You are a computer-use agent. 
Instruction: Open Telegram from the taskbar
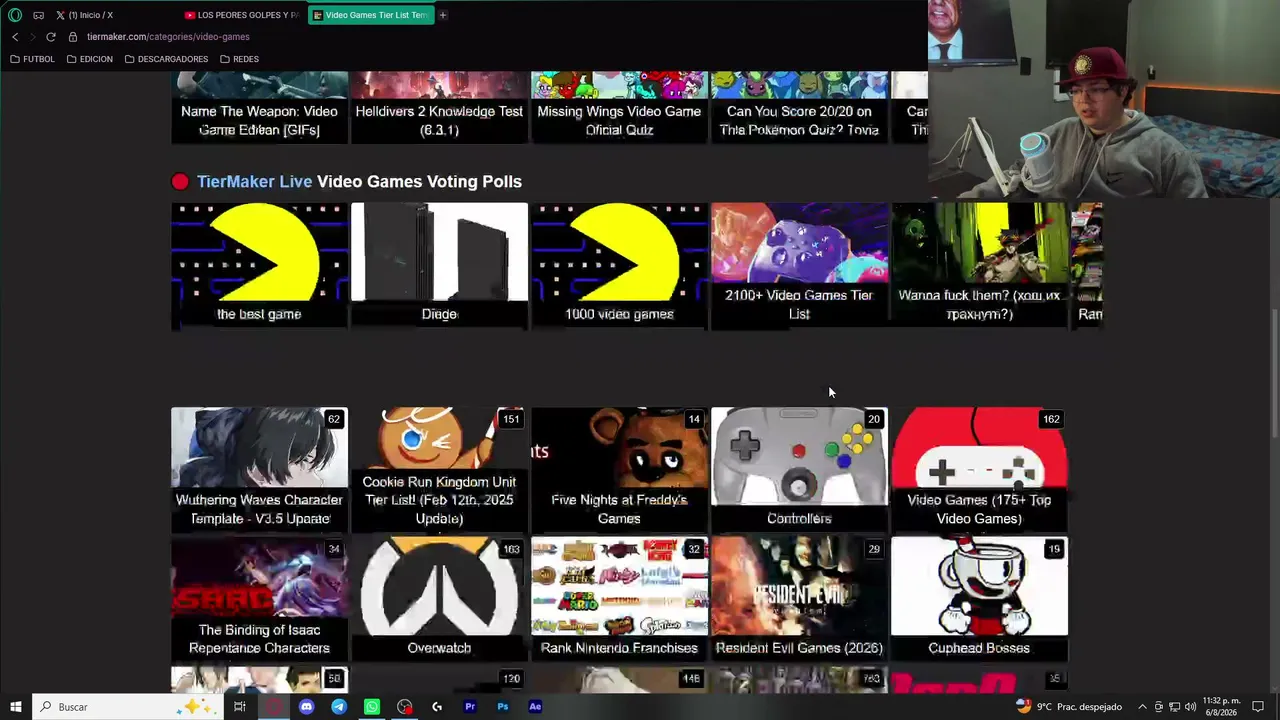click(x=339, y=707)
